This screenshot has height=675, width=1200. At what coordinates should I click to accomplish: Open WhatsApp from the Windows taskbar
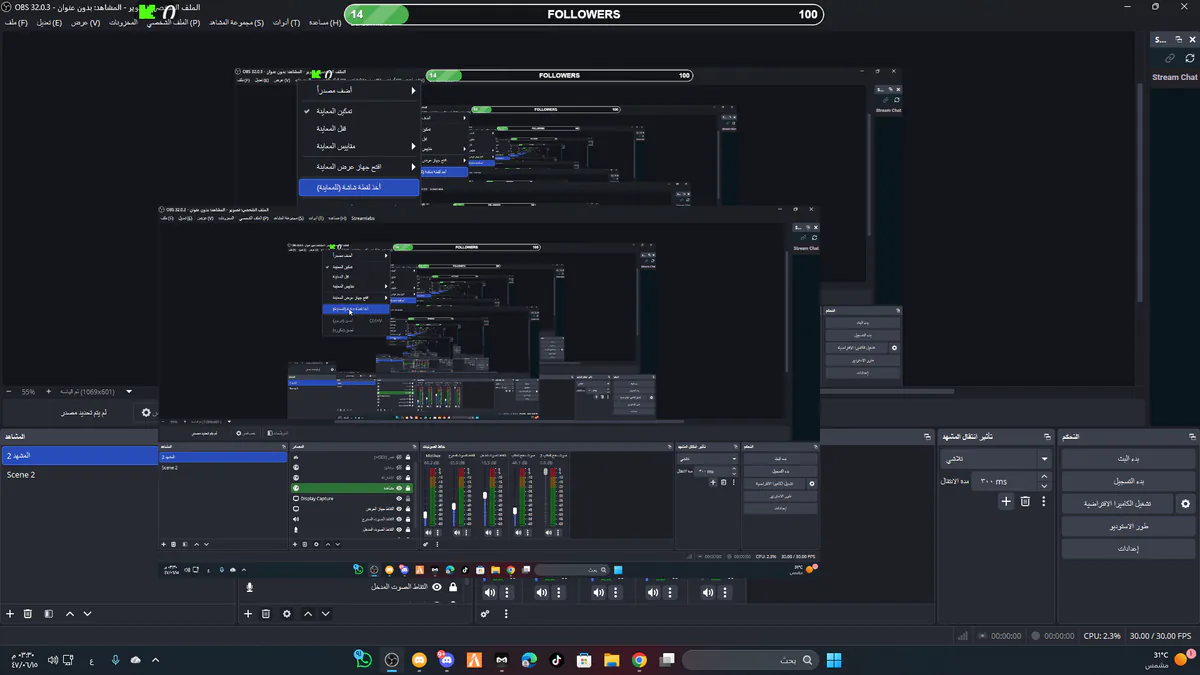pos(363,660)
